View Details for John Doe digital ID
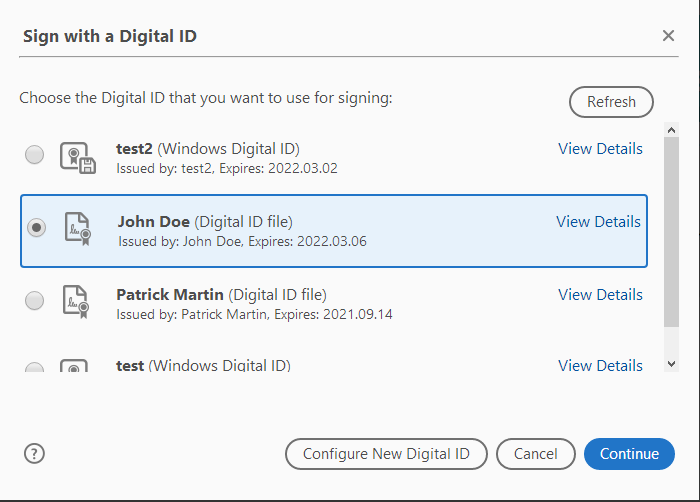700x502 pixels. click(598, 221)
